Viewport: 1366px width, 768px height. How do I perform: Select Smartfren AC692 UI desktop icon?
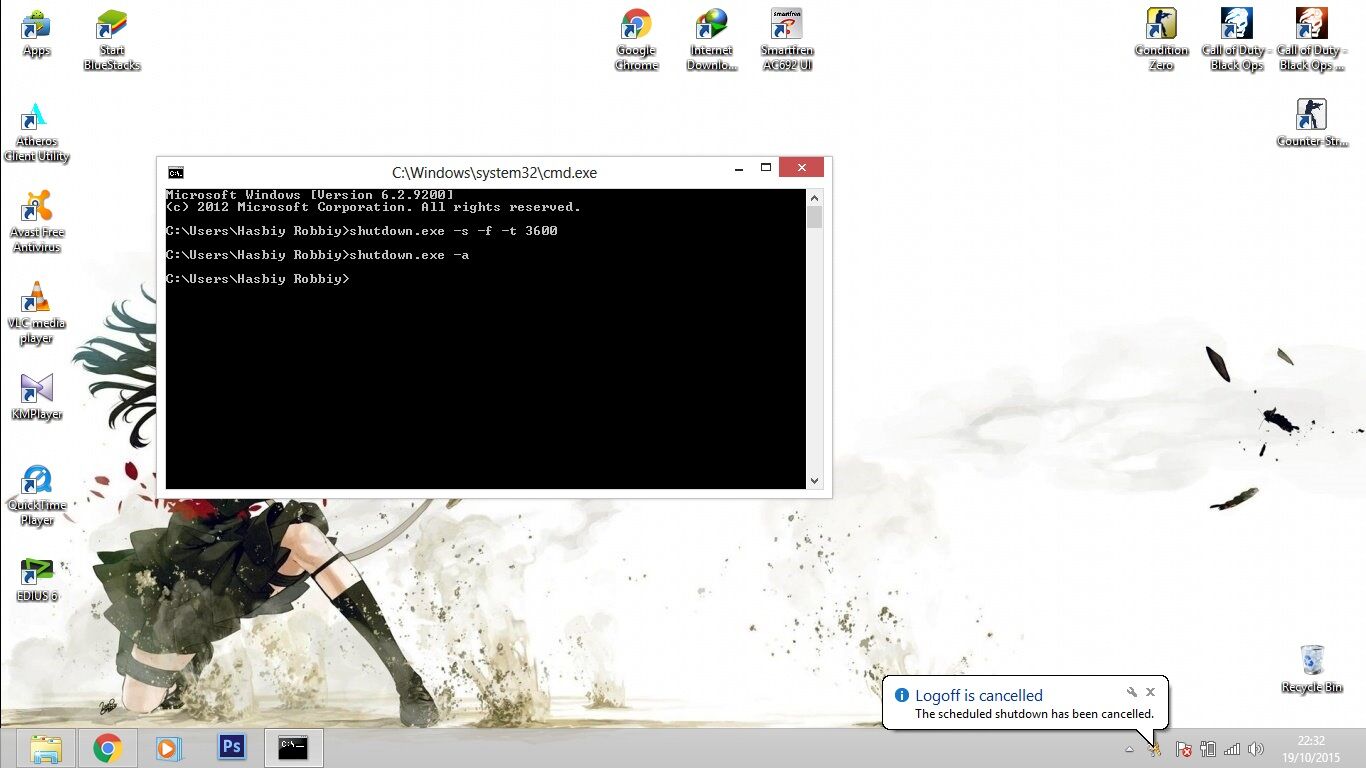787,40
